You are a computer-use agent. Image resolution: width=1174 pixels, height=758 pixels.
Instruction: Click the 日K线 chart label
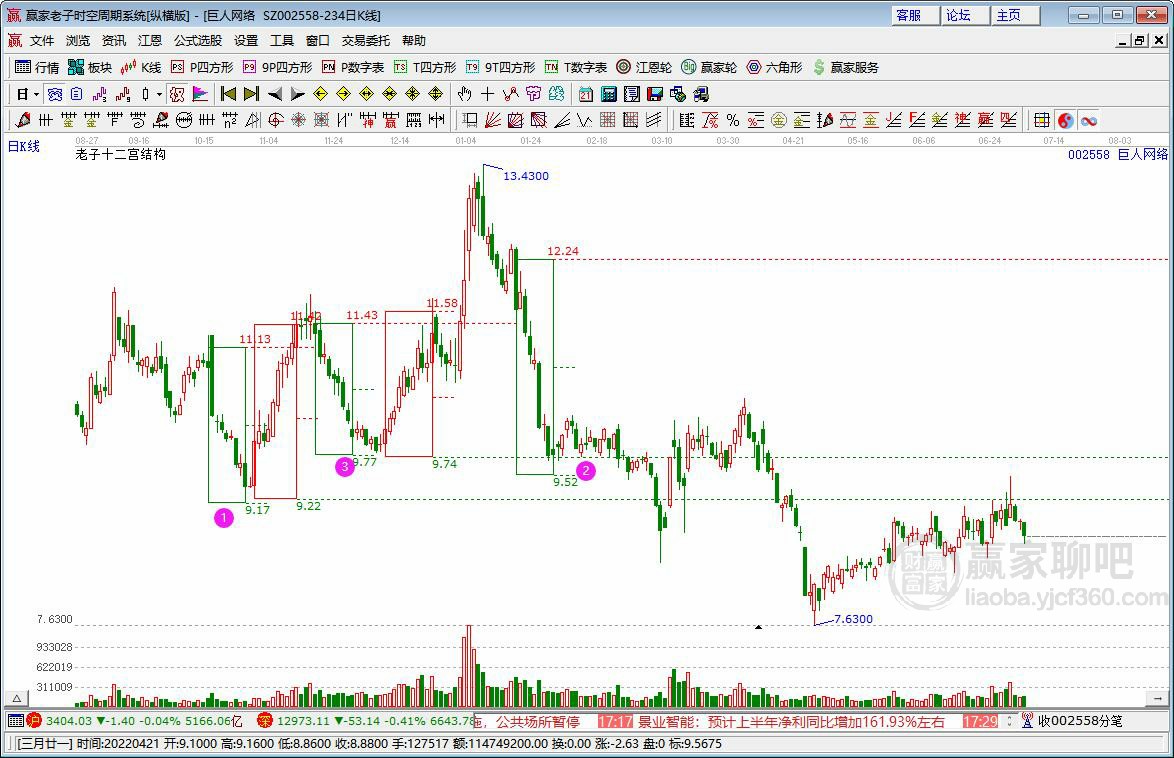pyautogui.click(x=23, y=146)
